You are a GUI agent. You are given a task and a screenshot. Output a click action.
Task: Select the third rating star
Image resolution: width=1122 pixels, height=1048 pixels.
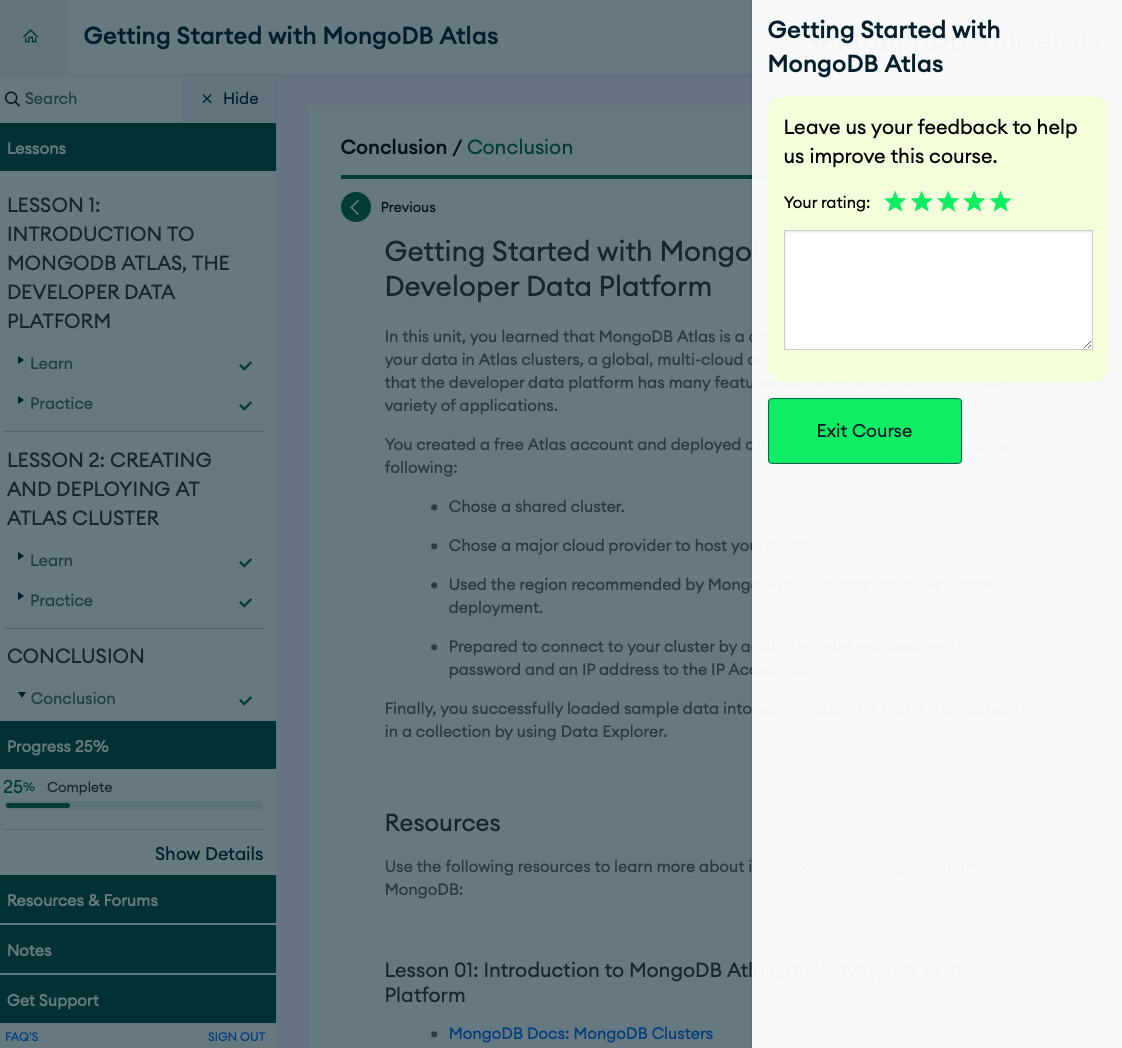click(948, 203)
